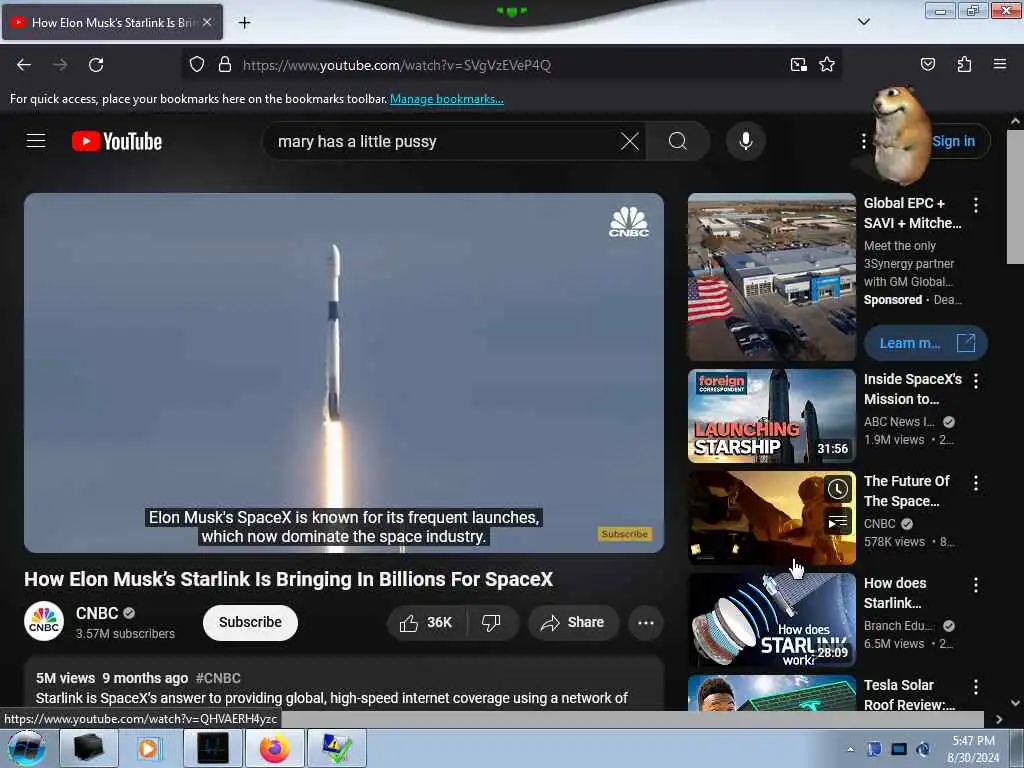Show hidden system tray icons arrow

pos(850,749)
